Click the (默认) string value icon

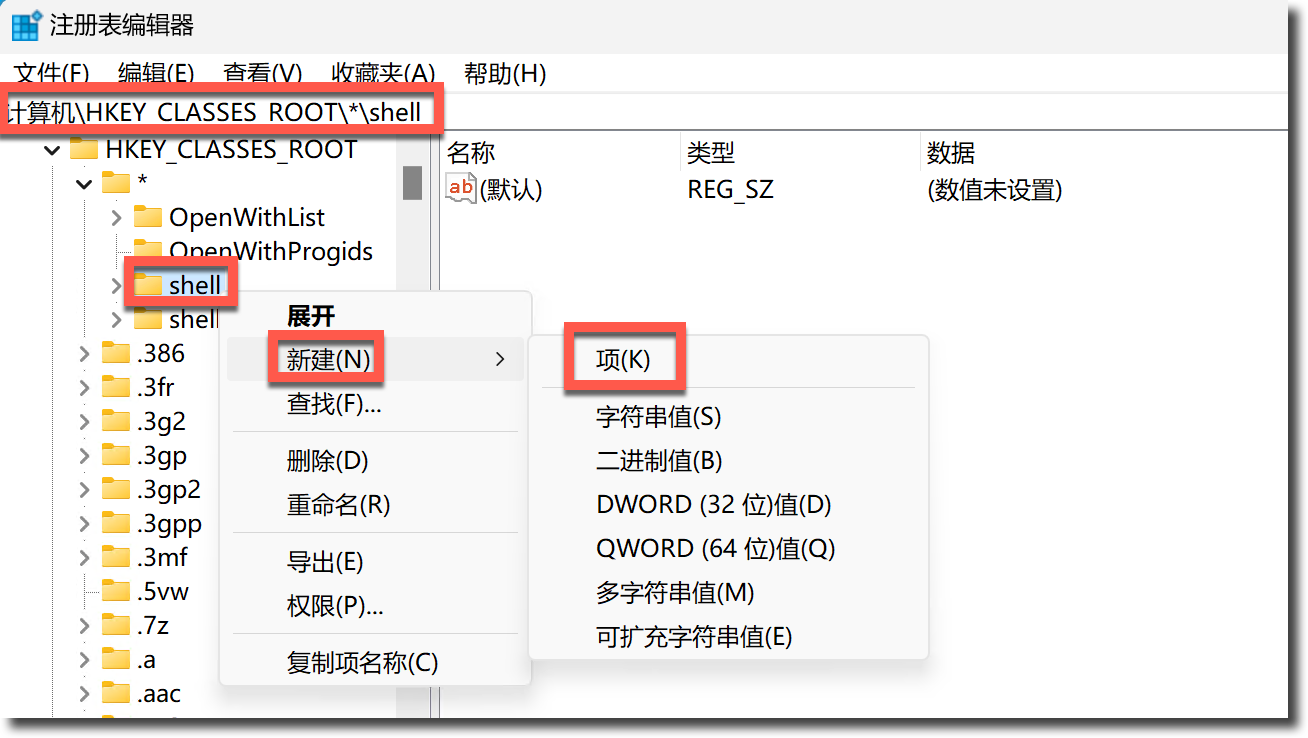point(461,188)
